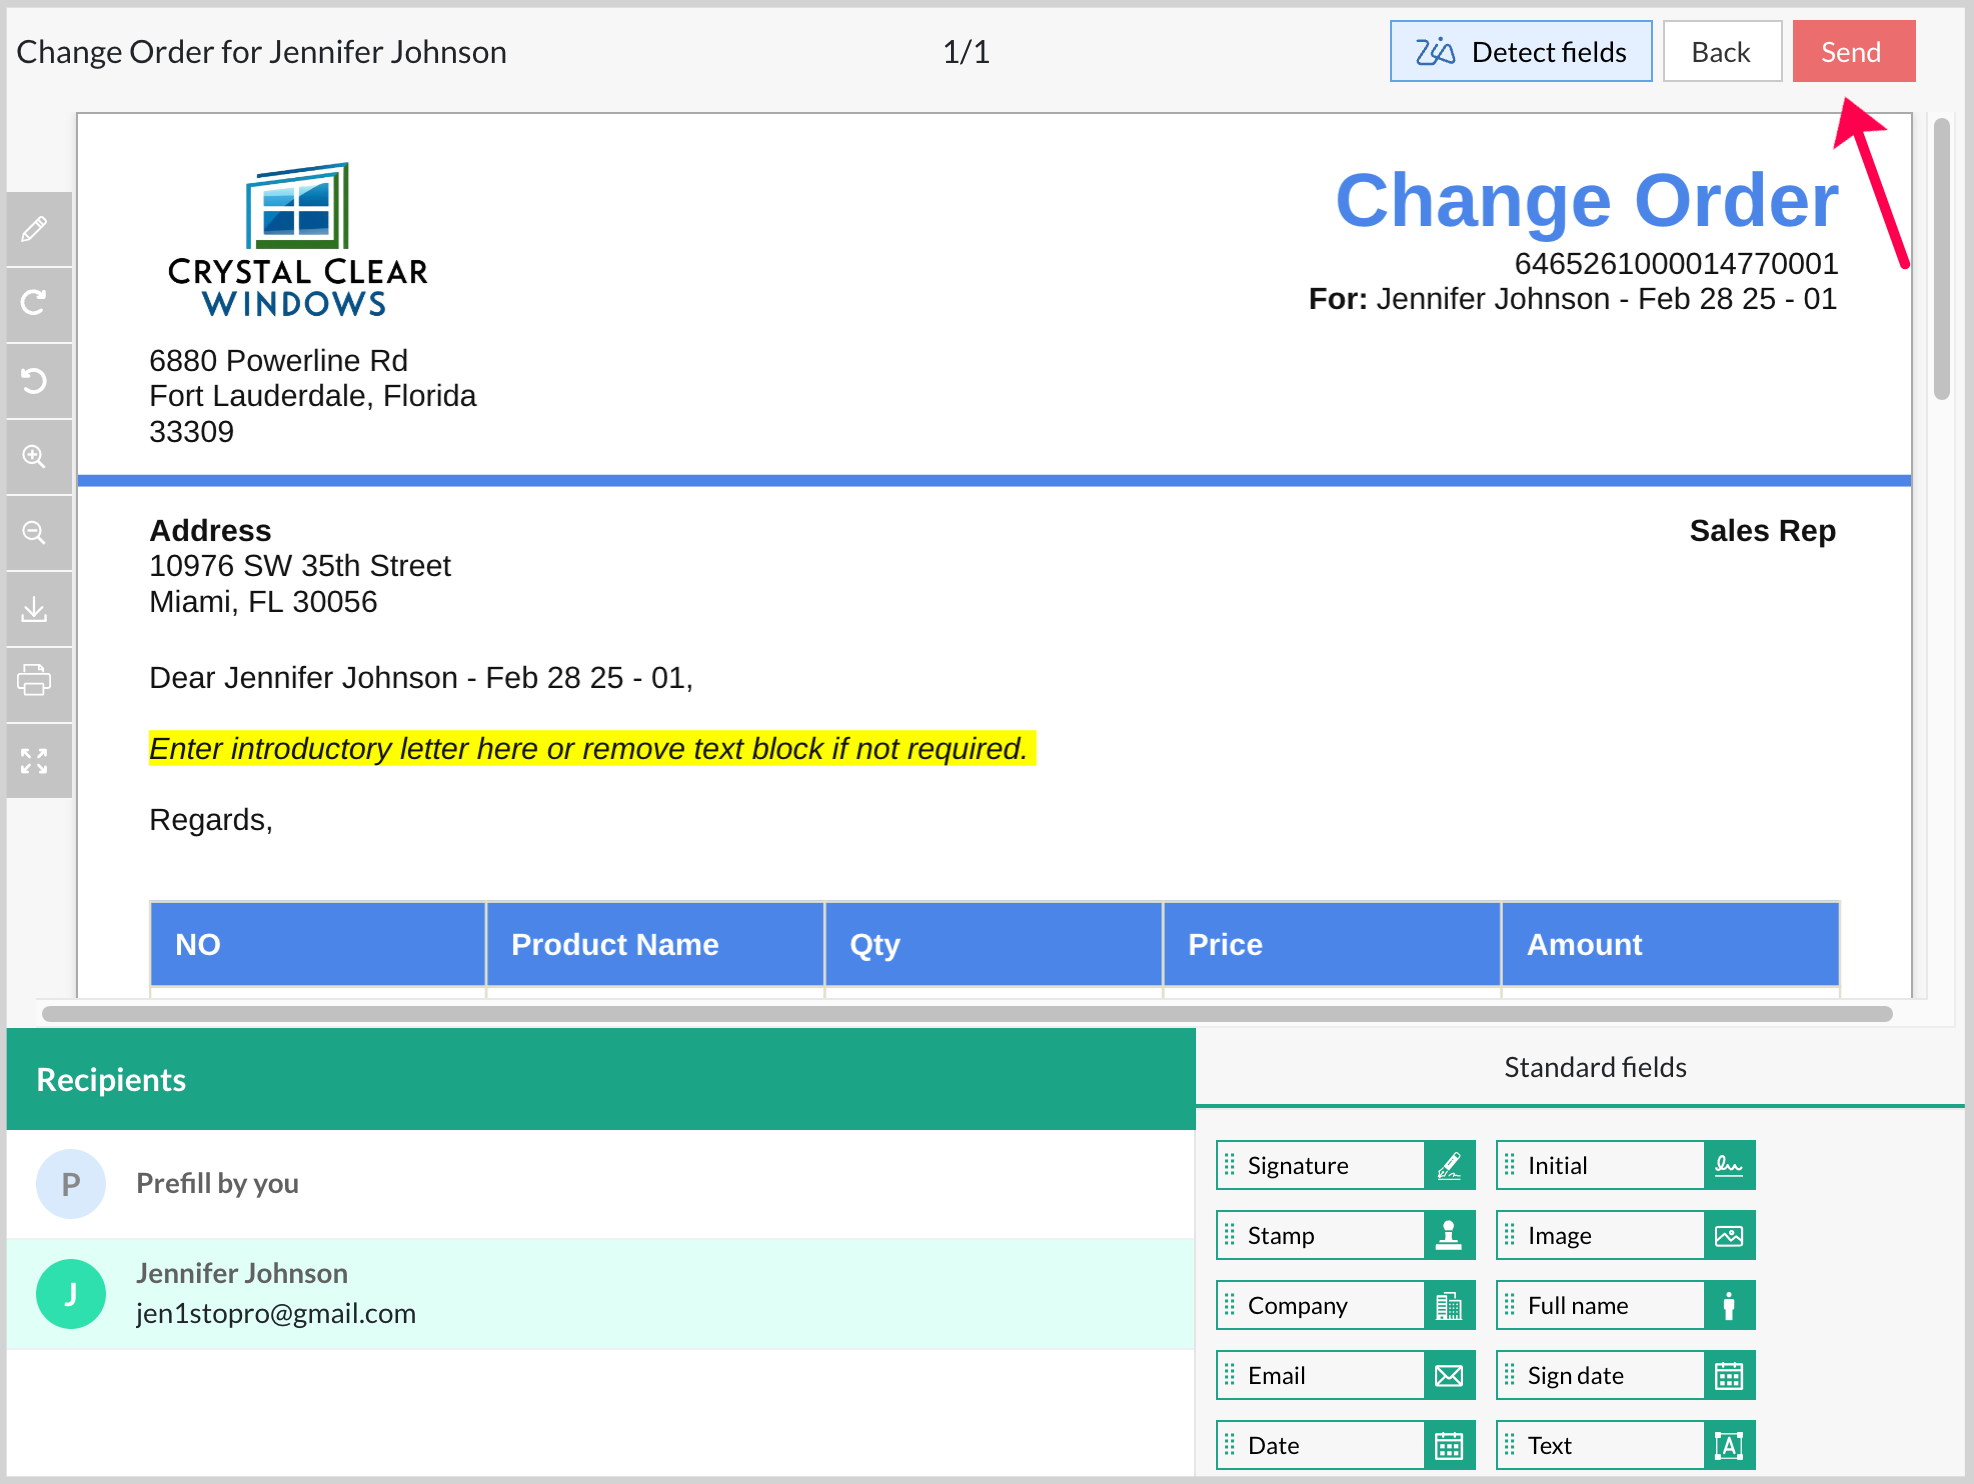Click the pencil edit icon in left toolbar
The image size is (1974, 1484).
[x=35, y=229]
